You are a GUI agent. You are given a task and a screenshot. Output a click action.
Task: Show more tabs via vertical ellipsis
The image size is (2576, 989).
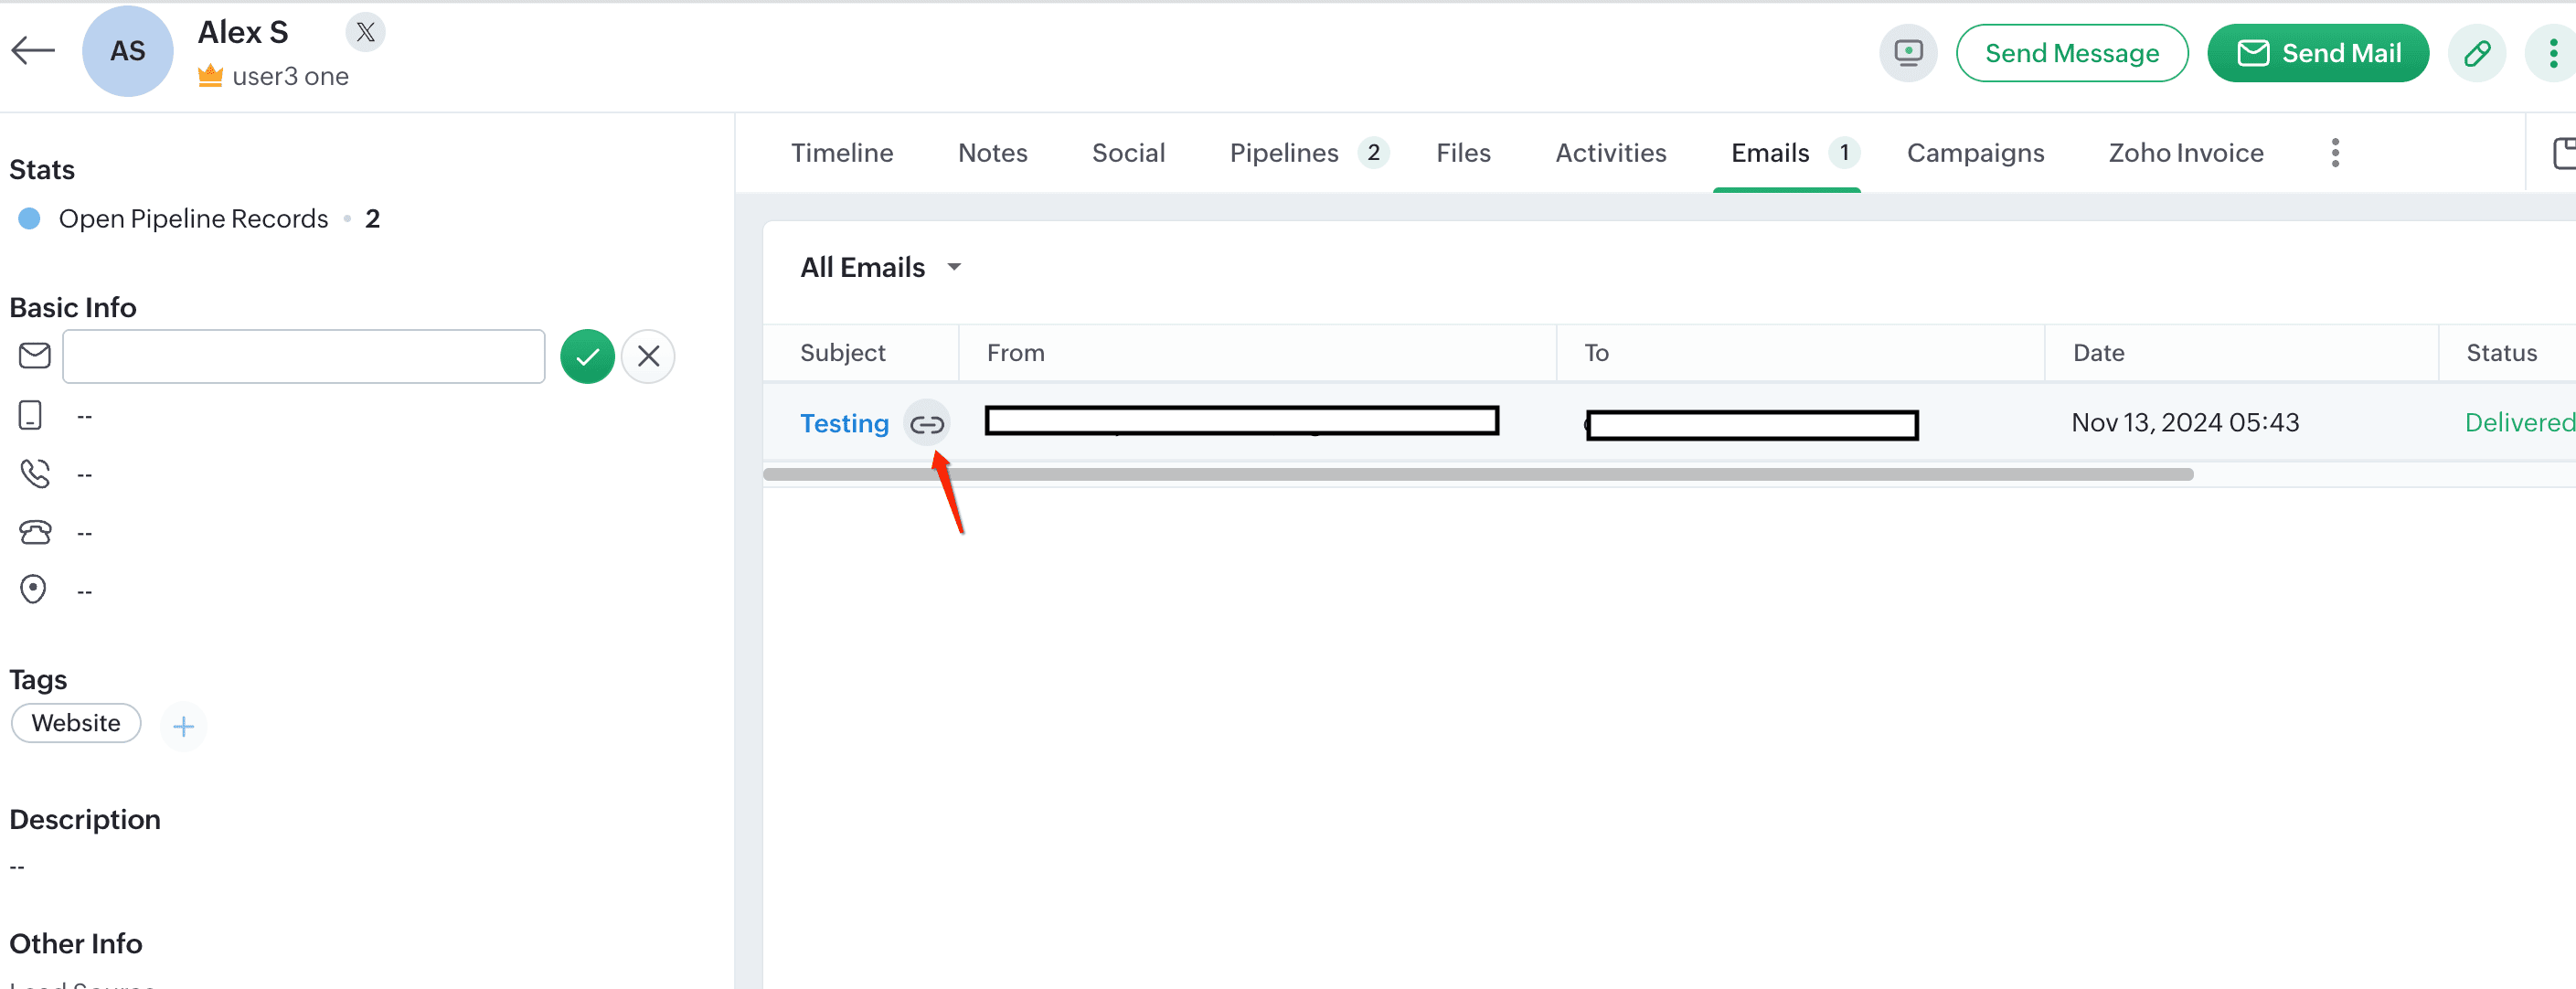pos(2335,153)
